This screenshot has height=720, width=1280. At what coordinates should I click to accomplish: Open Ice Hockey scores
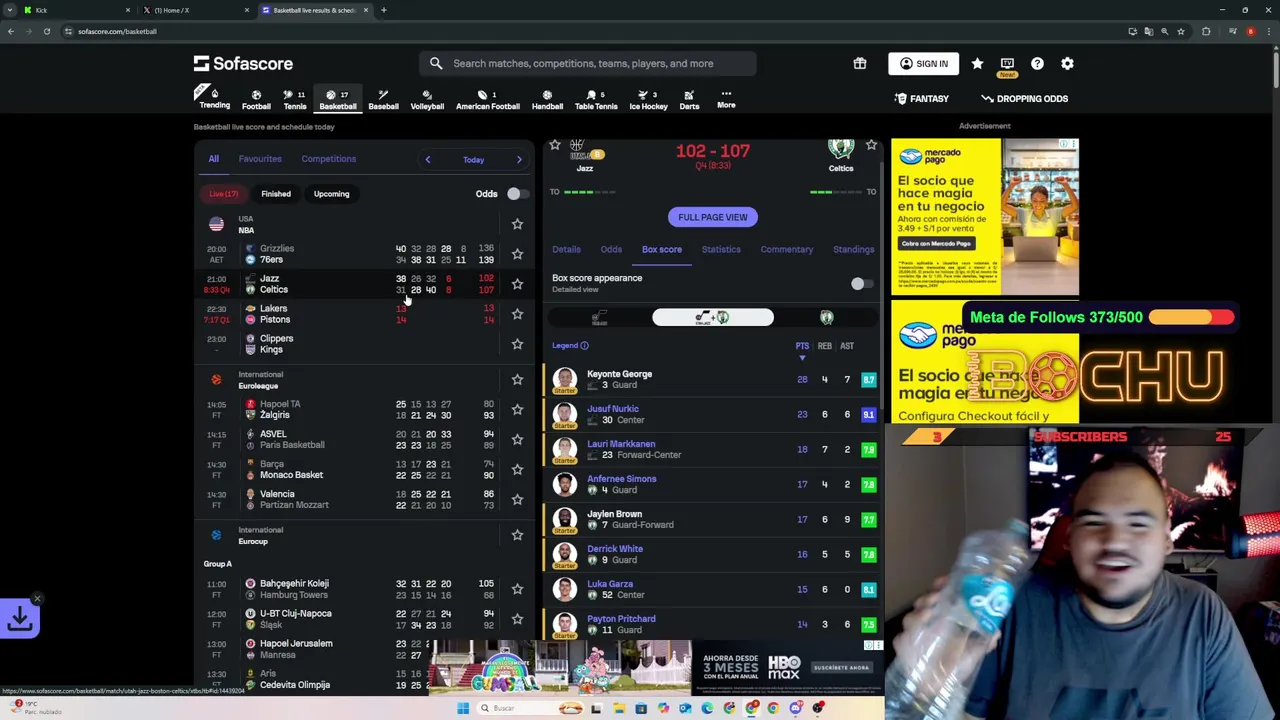[x=648, y=99]
